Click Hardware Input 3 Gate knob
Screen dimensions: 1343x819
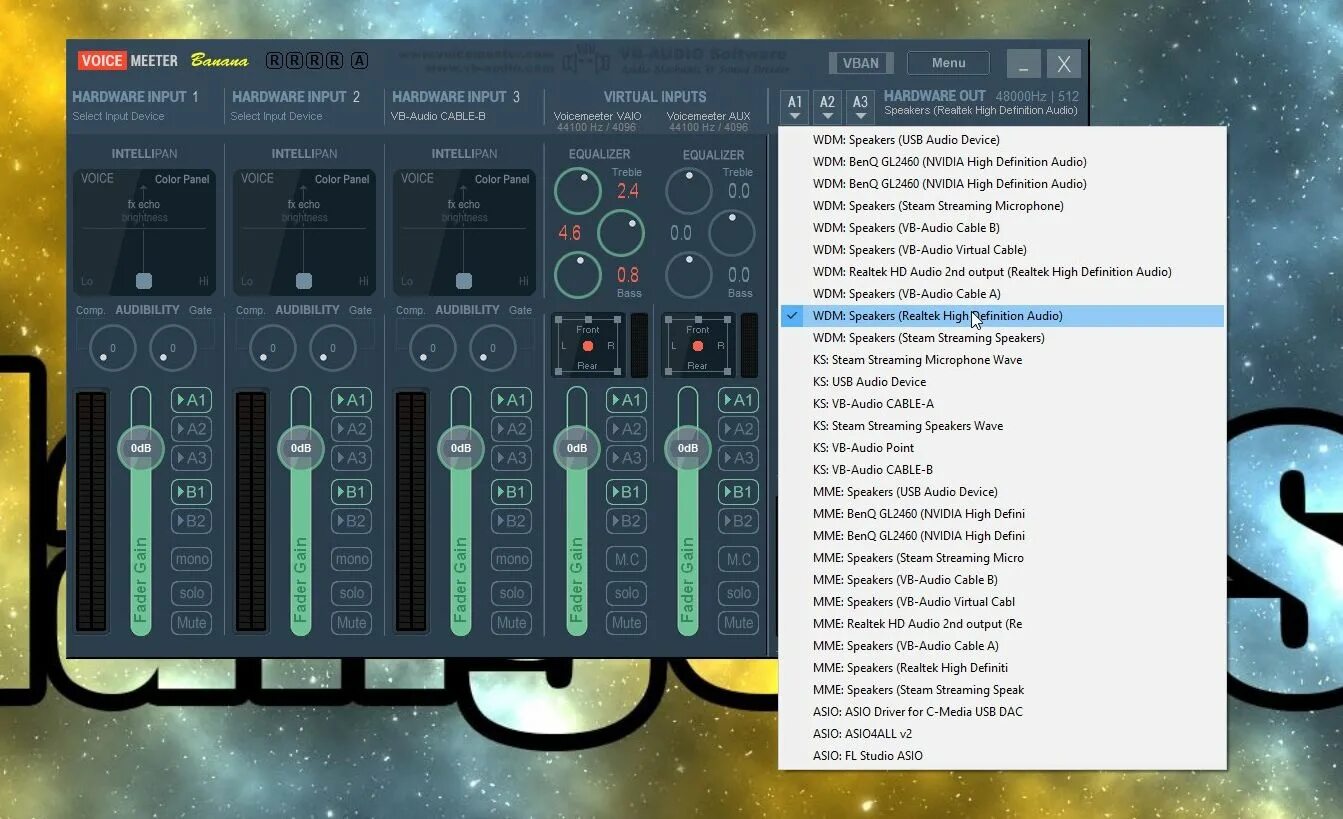493,349
